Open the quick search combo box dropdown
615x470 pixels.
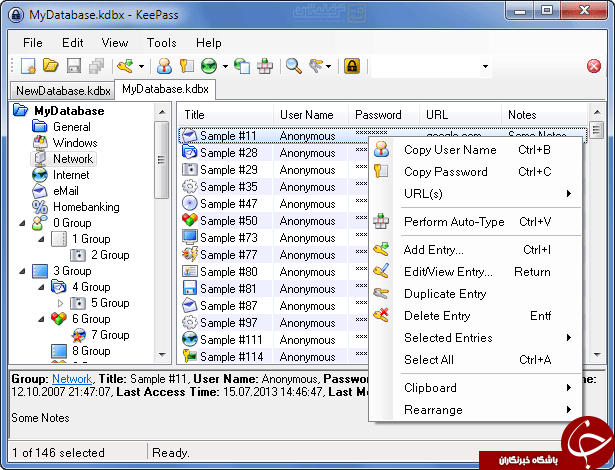(485, 66)
